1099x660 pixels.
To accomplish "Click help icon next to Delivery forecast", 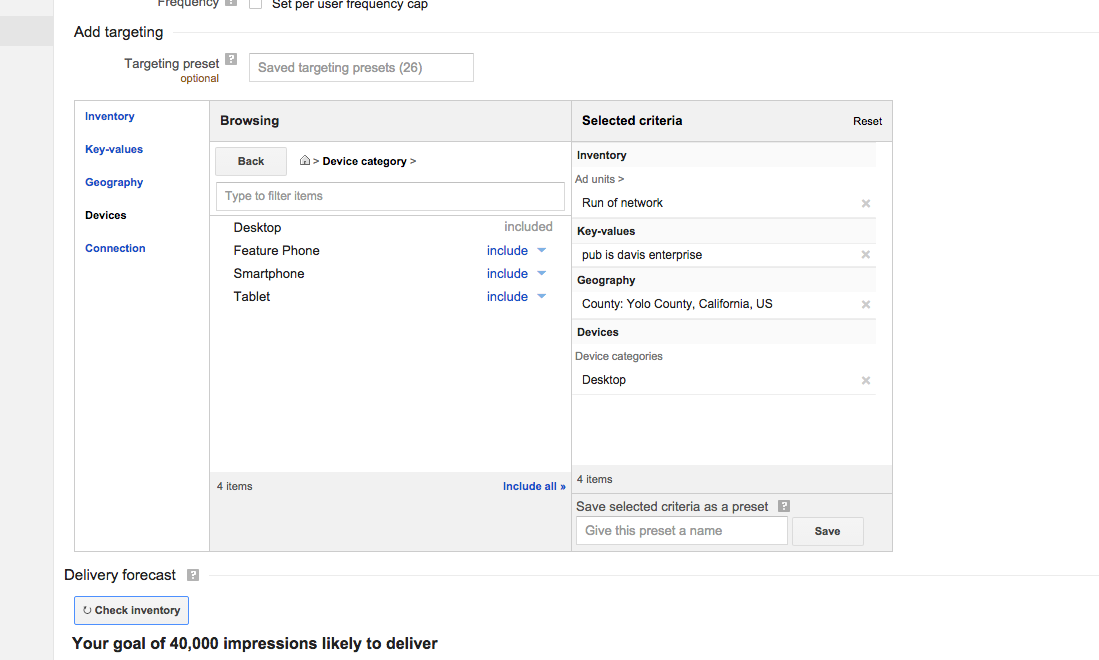I will tap(193, 575).
